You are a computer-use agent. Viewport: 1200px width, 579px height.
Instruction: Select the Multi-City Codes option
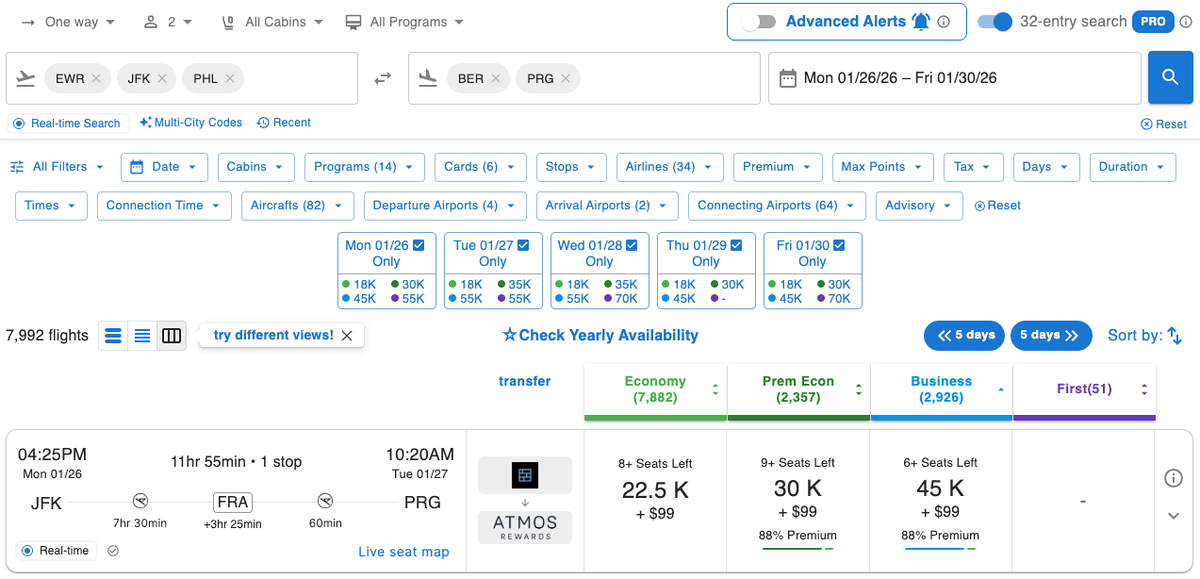pos(191,122)
